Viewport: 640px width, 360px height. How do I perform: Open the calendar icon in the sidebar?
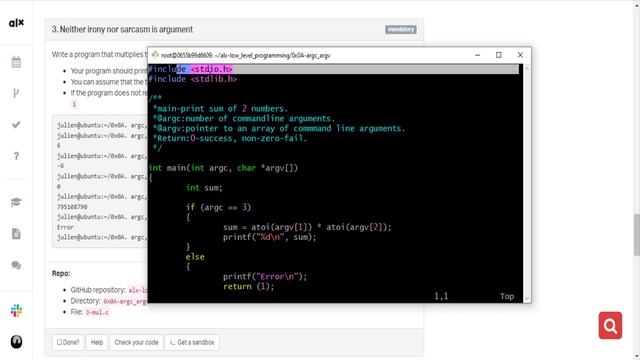(x=16, y=62)
